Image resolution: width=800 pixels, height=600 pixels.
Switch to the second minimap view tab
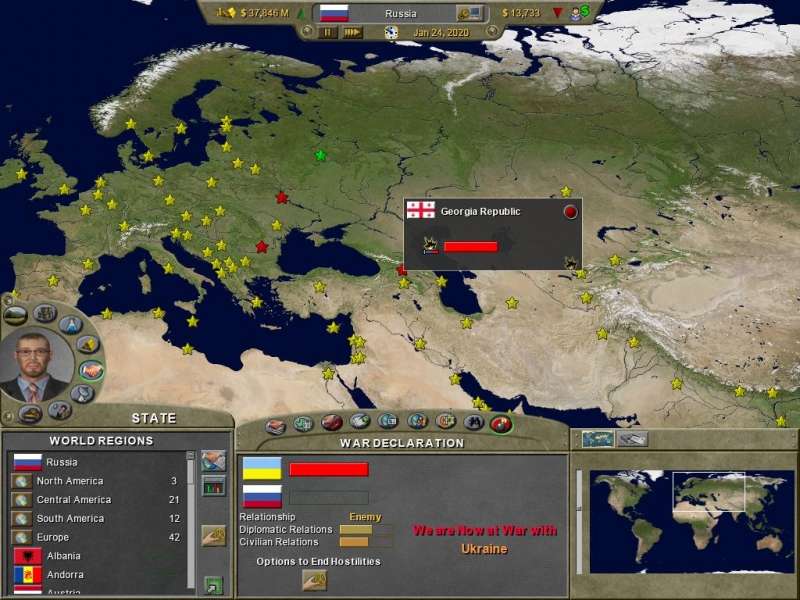coord(632,439)
